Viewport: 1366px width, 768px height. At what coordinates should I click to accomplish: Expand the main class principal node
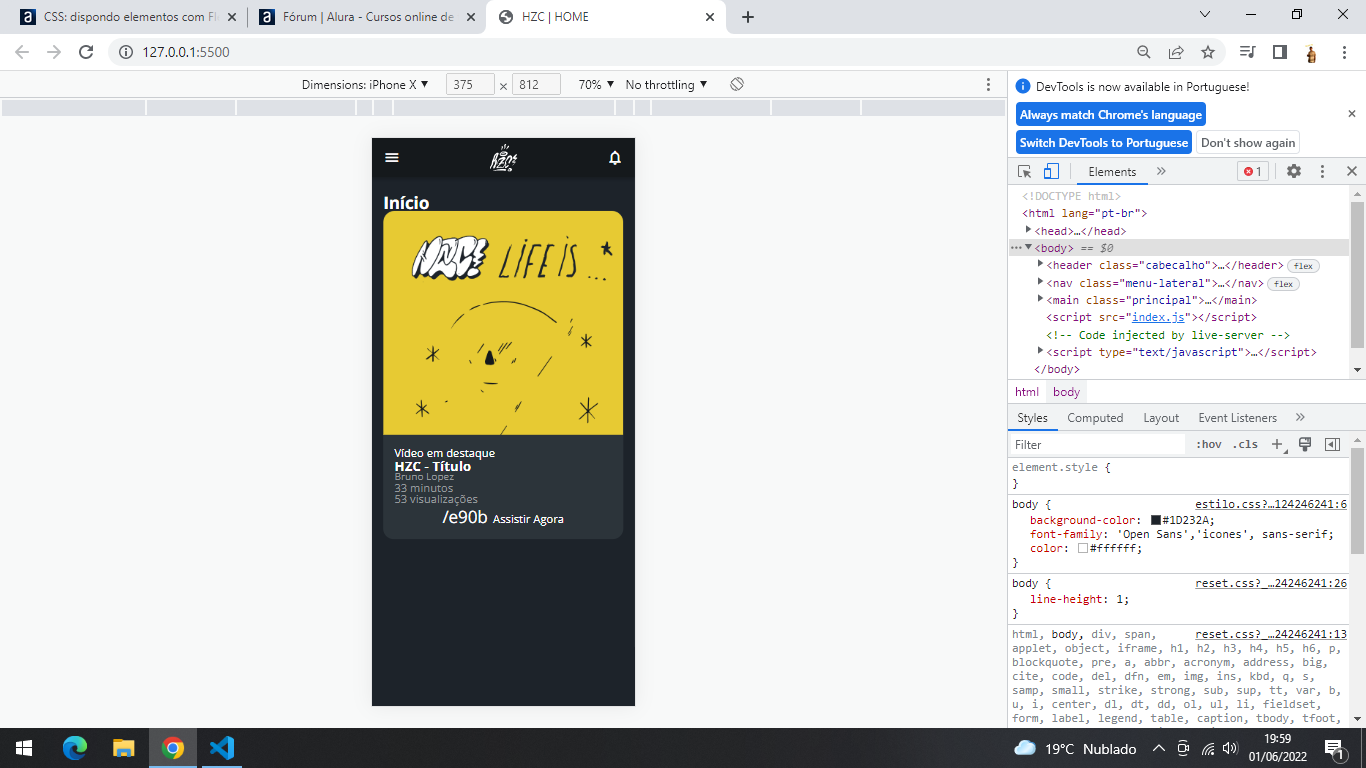[x=1041, y=299]
